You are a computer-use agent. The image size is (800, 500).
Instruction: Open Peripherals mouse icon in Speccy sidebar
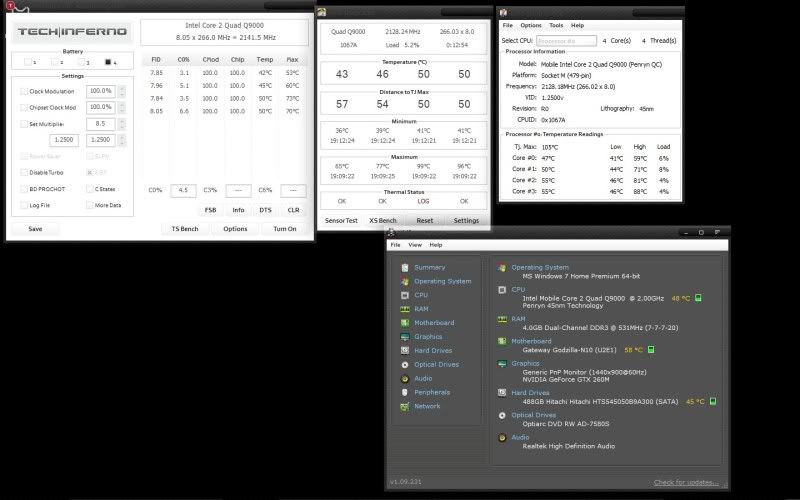pyautogui.click(x=405, y=392)
